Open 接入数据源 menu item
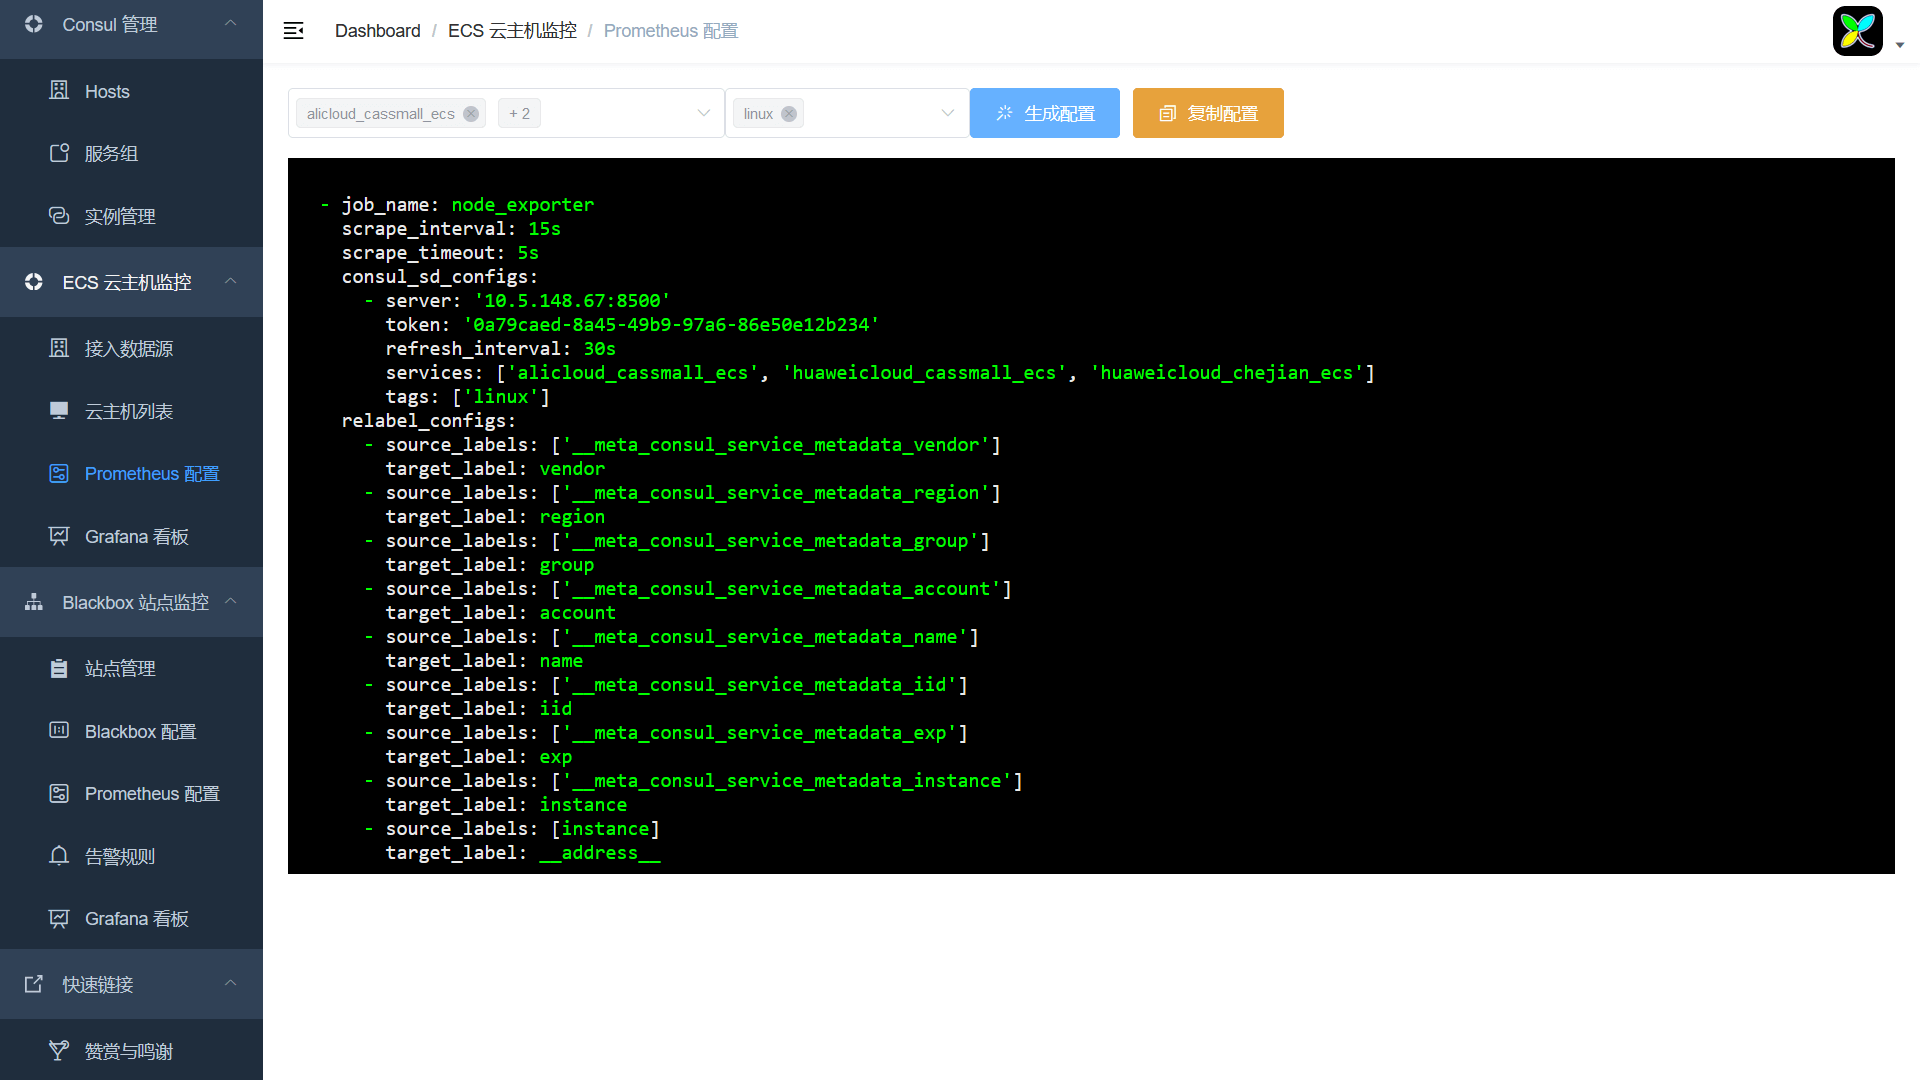 (x=129, y=349)
